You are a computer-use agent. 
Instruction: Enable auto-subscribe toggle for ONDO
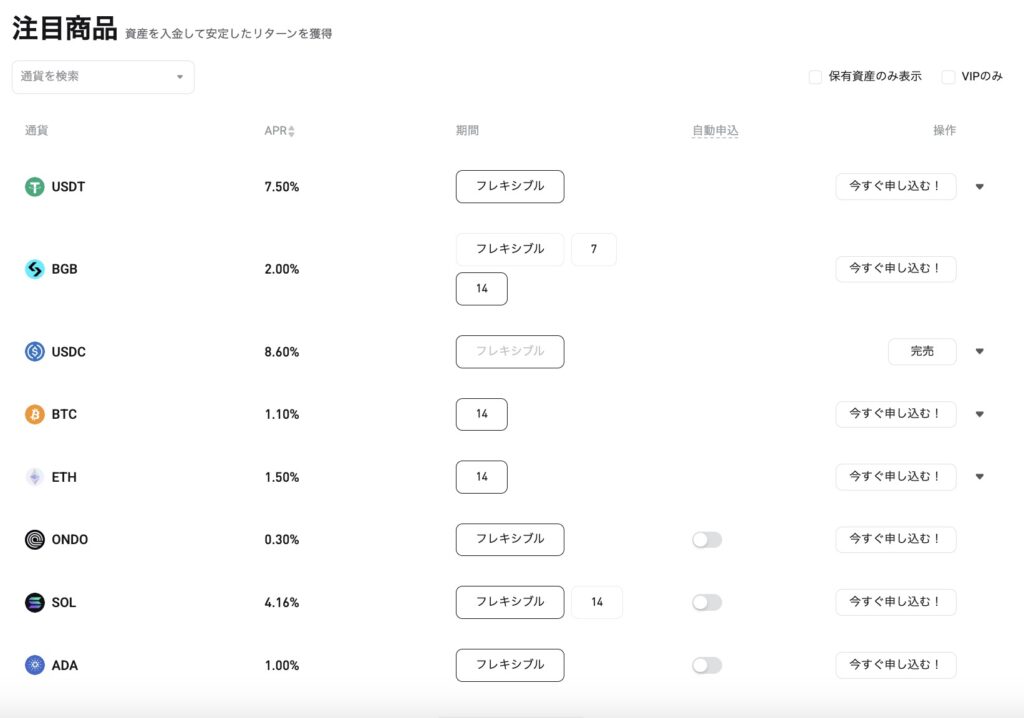click(x=706, y=540)
